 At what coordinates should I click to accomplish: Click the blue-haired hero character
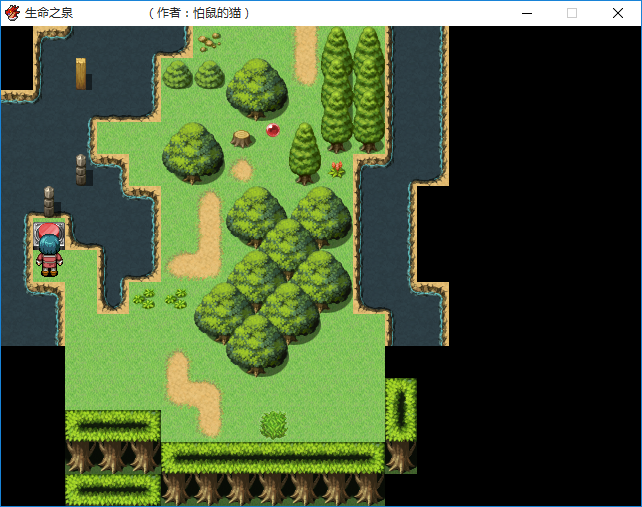pos(49,256)
